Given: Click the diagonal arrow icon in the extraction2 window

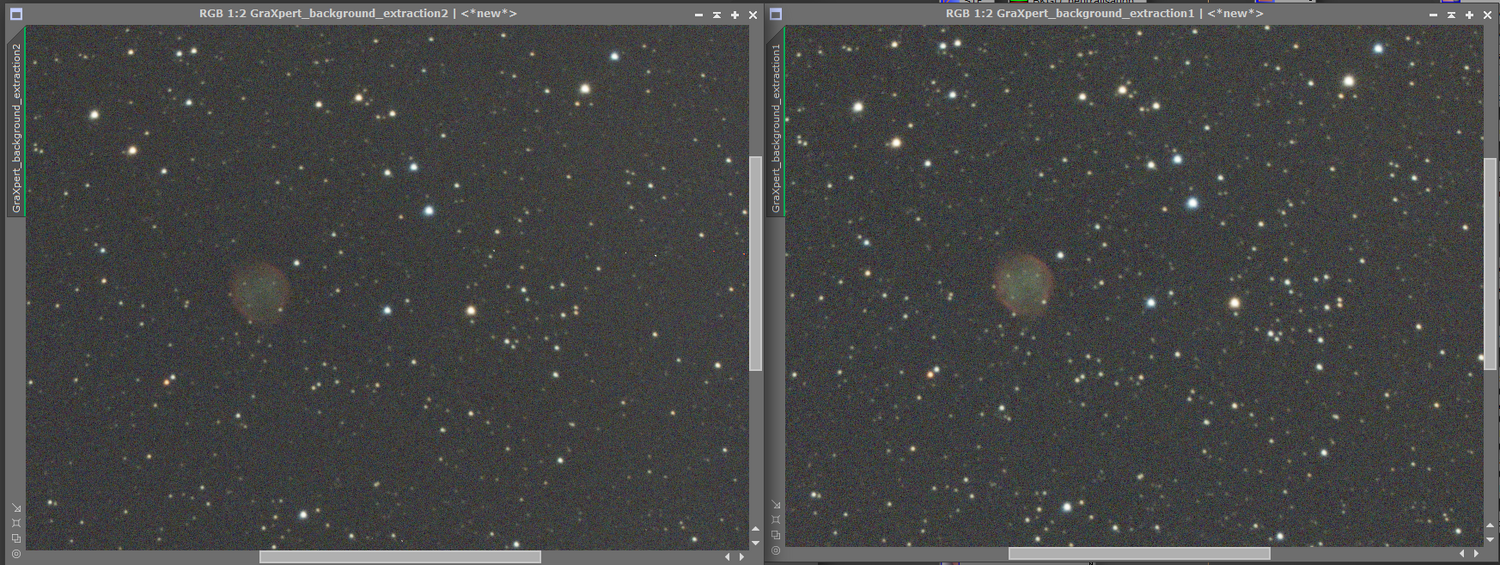Looking at the screenshot, I should click(x=16, y=507).
